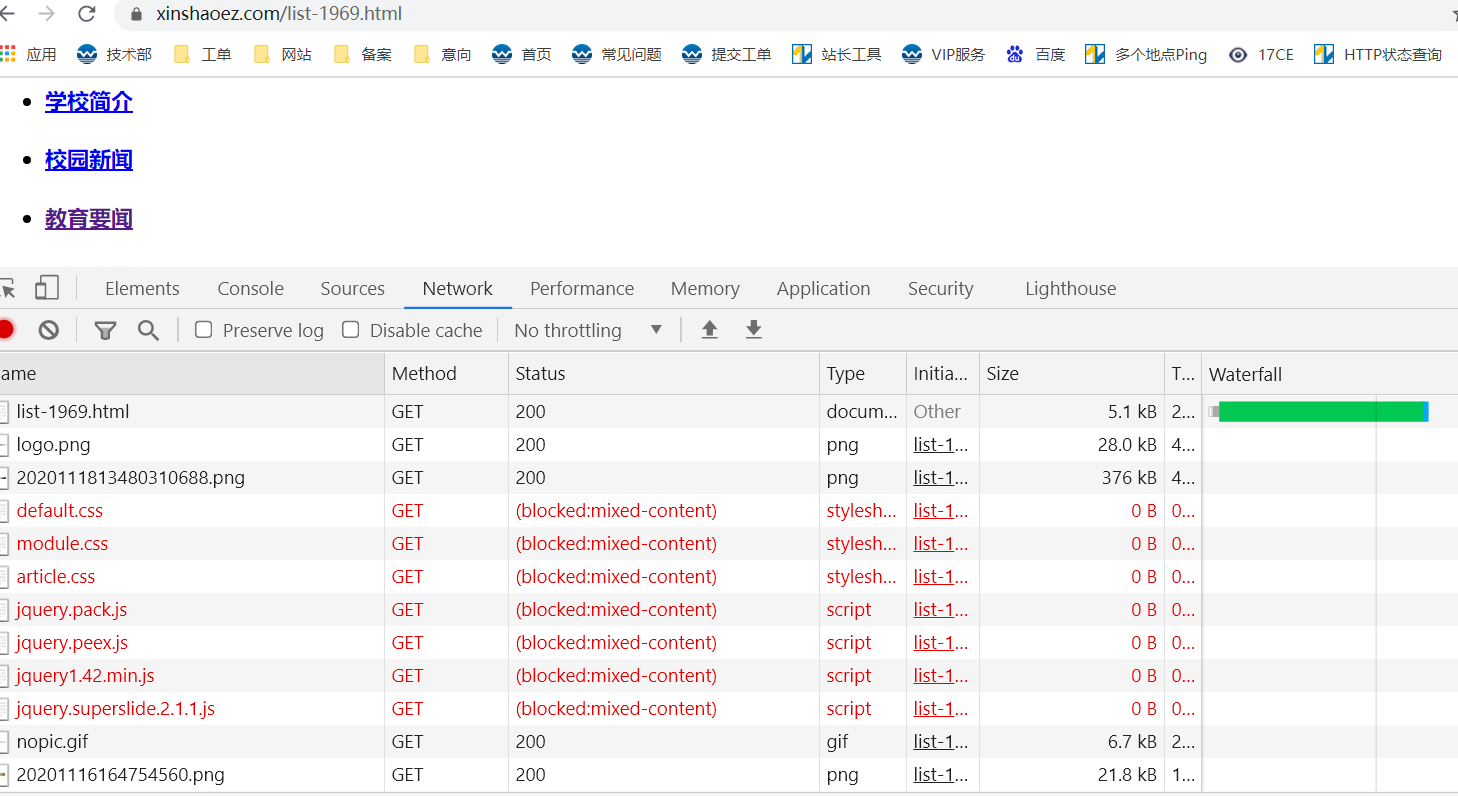Open the network filter funnel icon
Screen dimensions: 1458x796
(105, 330)
